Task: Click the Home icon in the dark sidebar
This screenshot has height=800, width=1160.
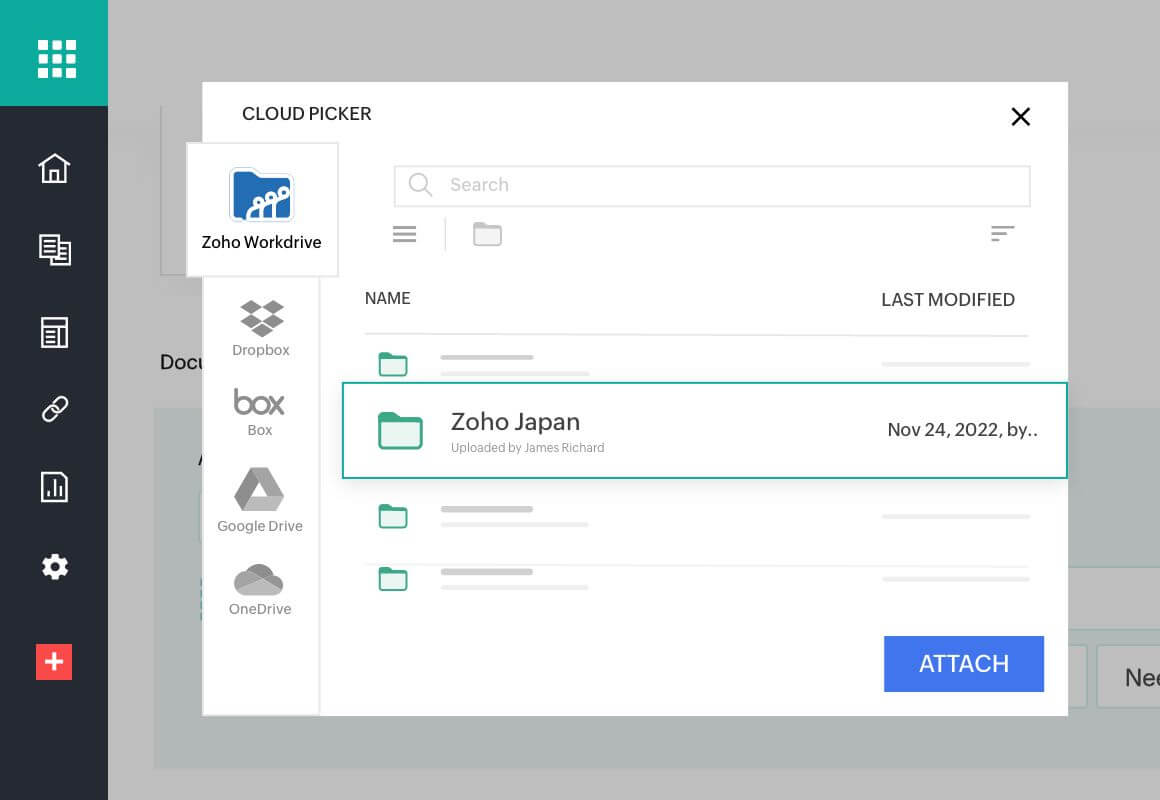Action: [54, 169]
